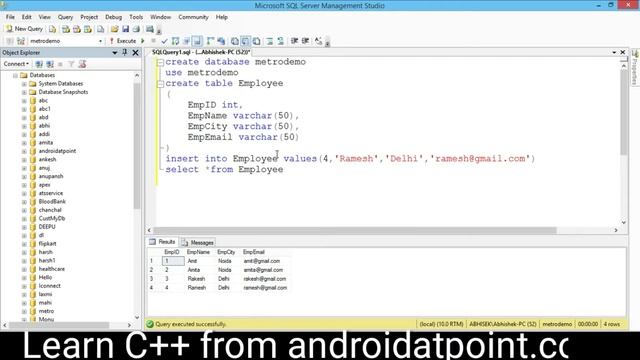Switch output to Results to Grid
Image resolution: width=640 pixels, height=360 pixels.
245,41
